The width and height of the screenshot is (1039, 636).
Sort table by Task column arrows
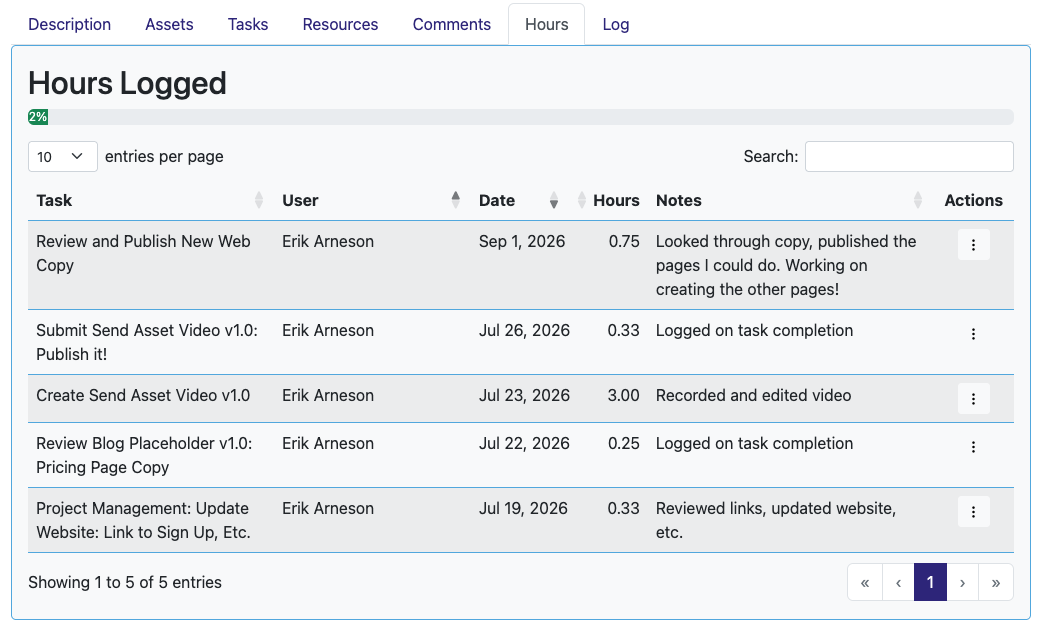pyautogui.click(x=258, y=200)
